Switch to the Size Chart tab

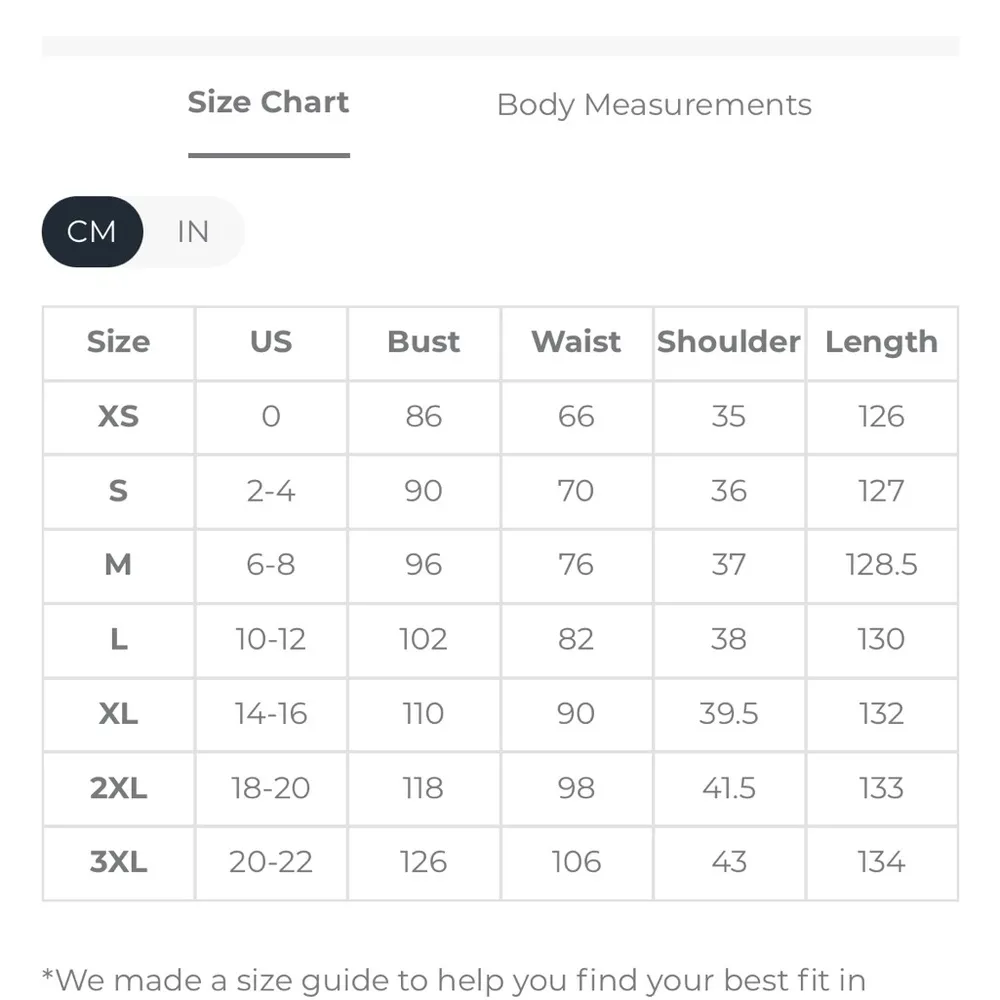point(268,103)
